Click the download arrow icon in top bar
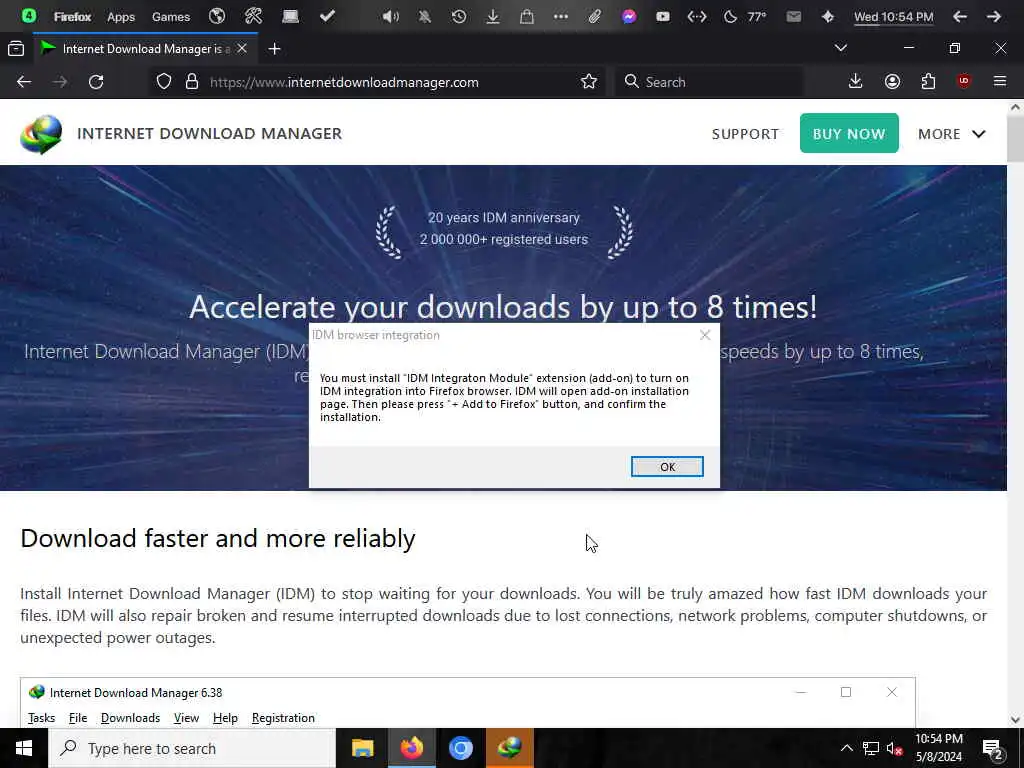This screenshot has width=1024, height=768. pos(492,16)
